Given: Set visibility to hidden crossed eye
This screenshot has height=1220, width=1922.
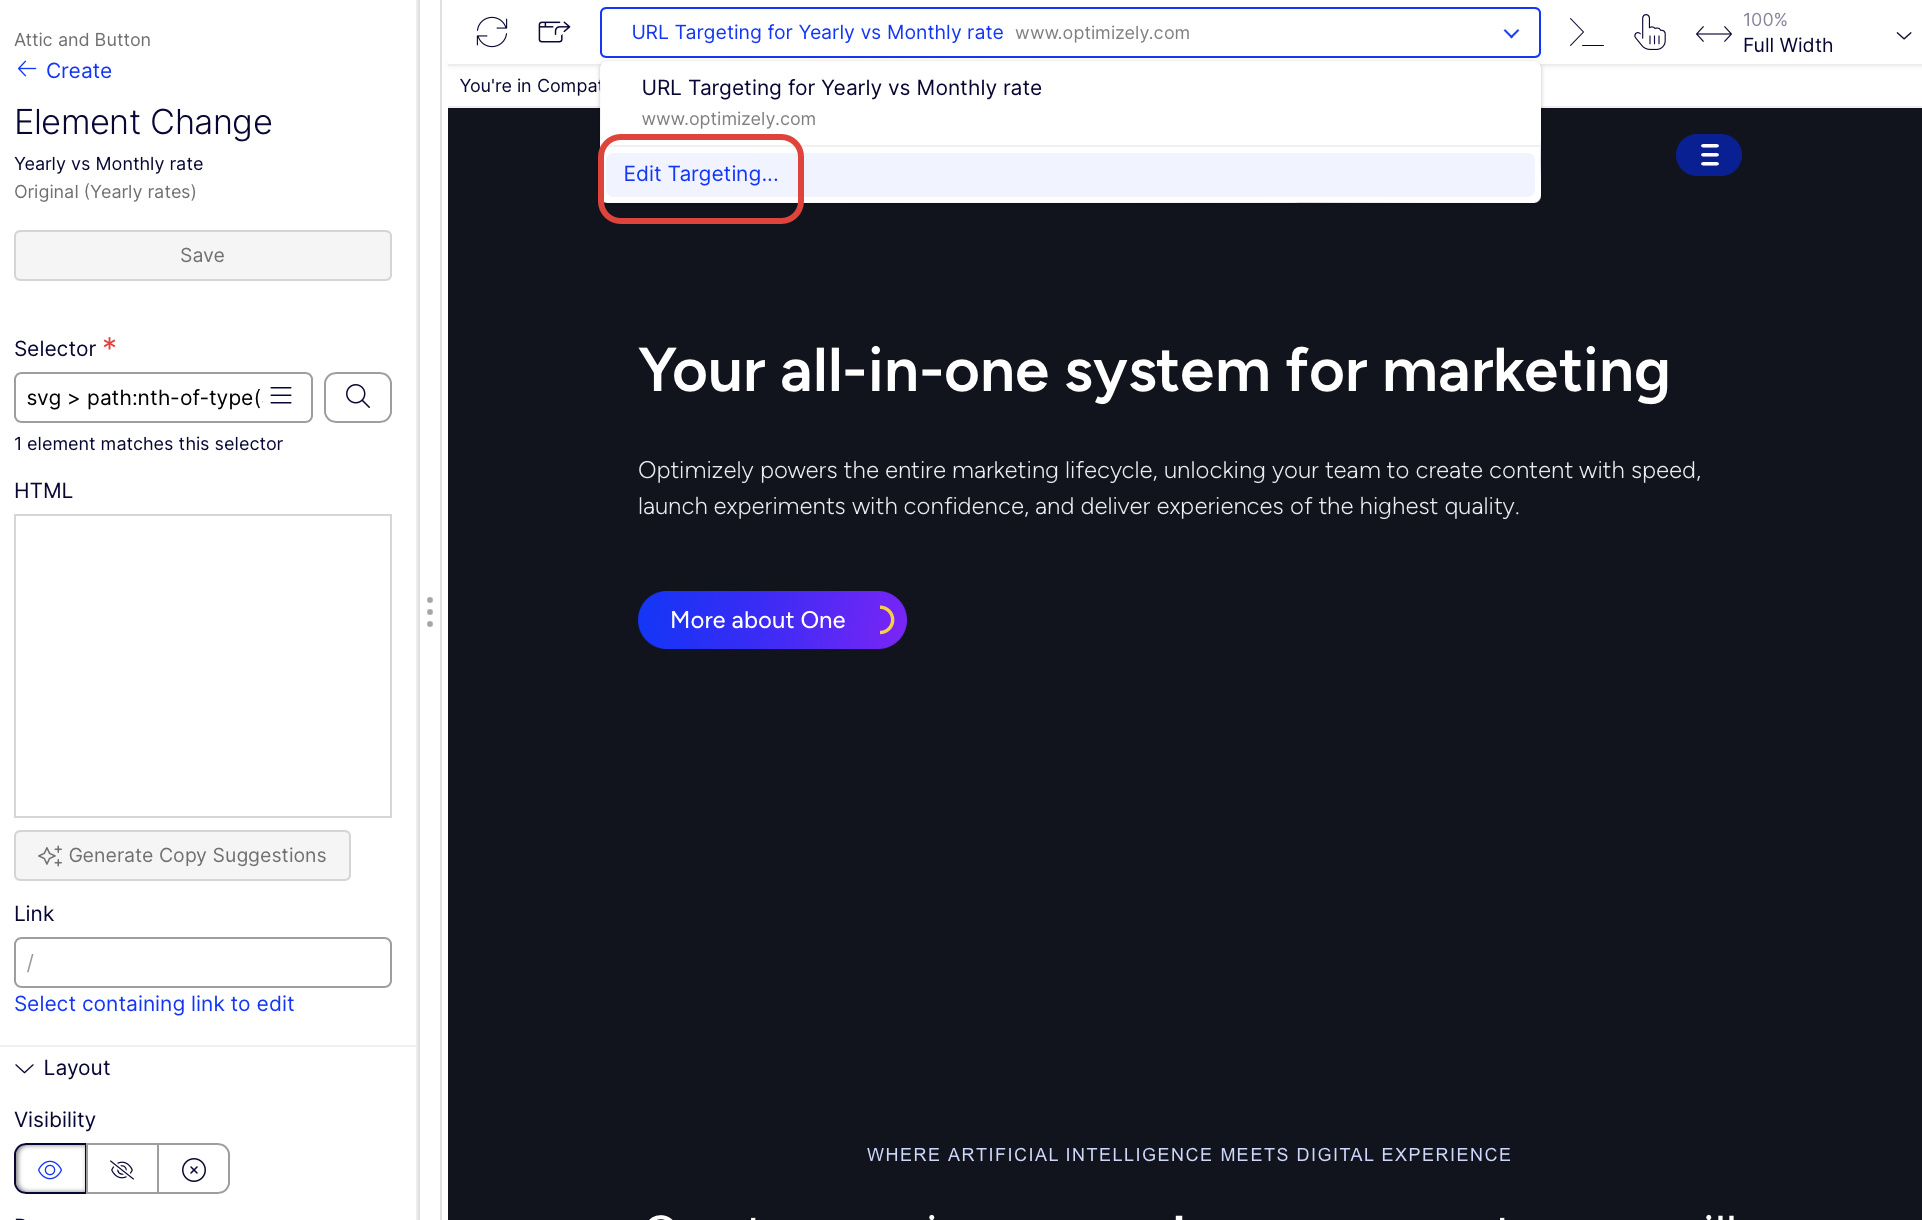Looking at the screenshot, I should tap(122, 1169).
